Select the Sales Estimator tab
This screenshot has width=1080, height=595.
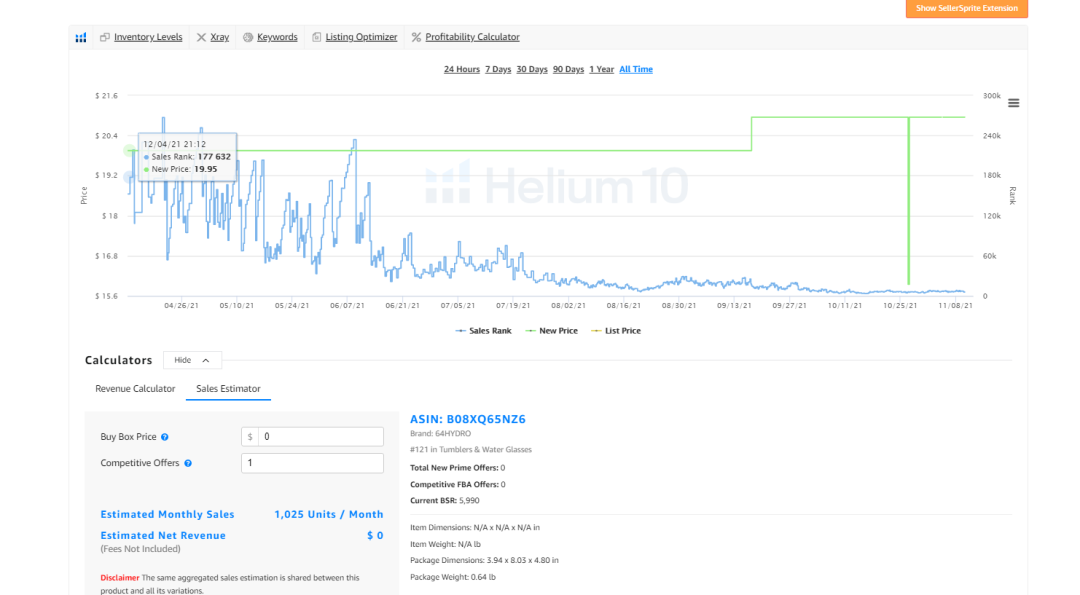228,388
